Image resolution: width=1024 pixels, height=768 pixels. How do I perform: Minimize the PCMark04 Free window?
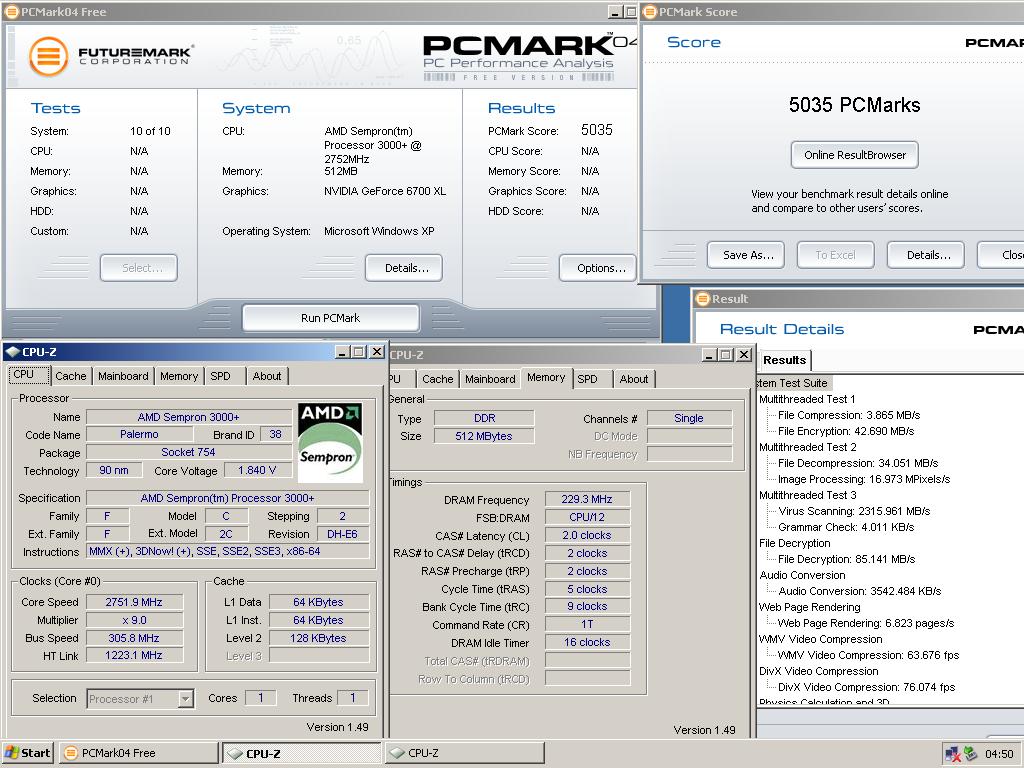(x=616, y=12)
